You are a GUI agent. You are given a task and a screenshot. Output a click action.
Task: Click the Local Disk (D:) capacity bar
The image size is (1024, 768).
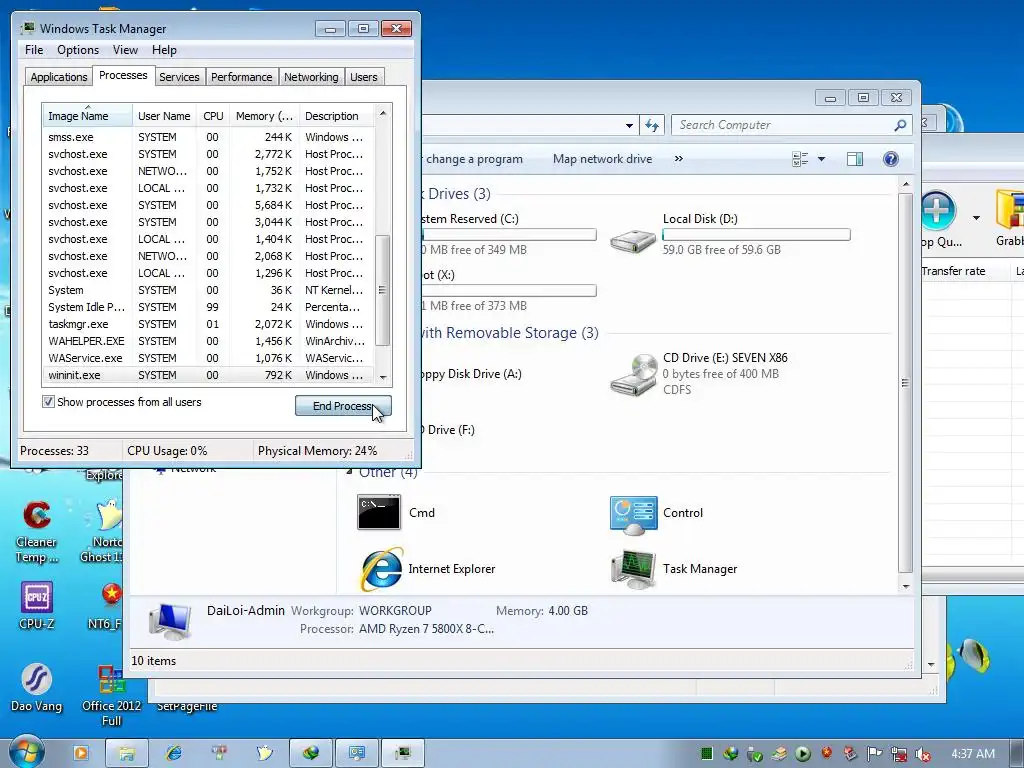click(756, 234)
